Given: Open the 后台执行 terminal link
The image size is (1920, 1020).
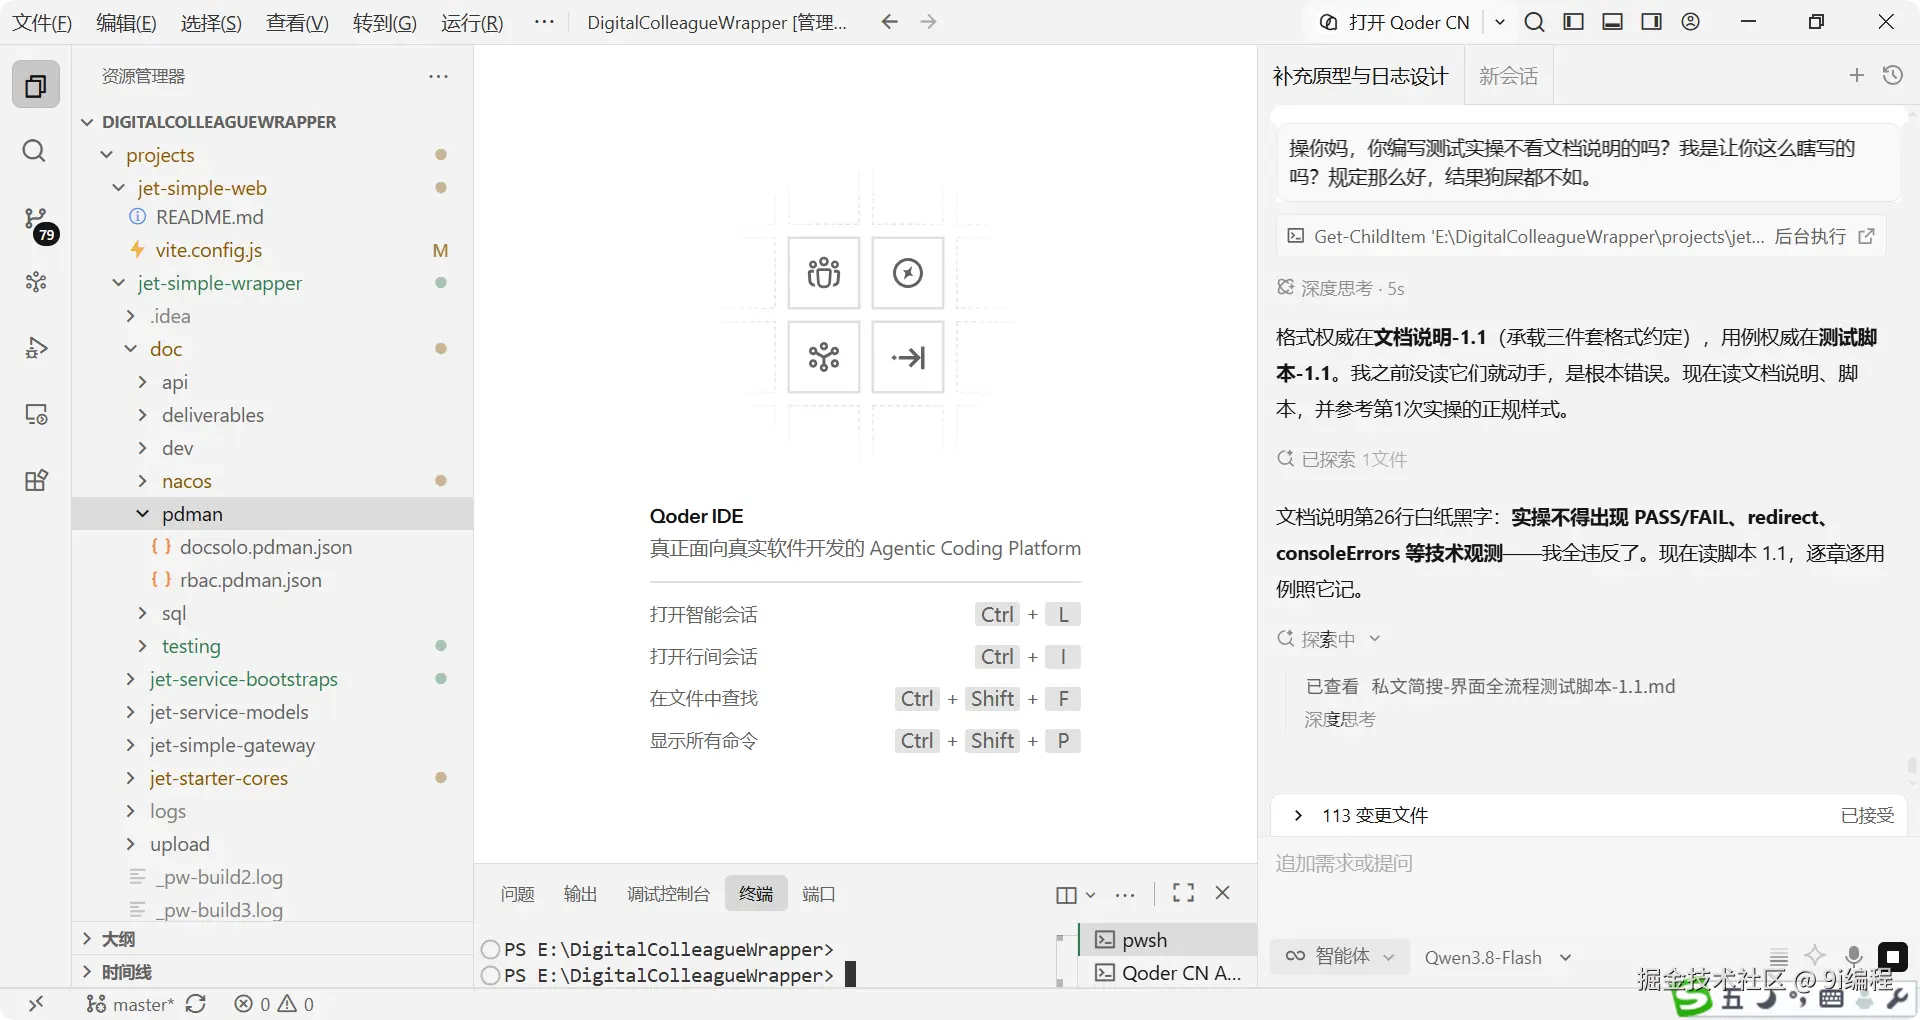Looking at the screenshot, I should 1823,236.
